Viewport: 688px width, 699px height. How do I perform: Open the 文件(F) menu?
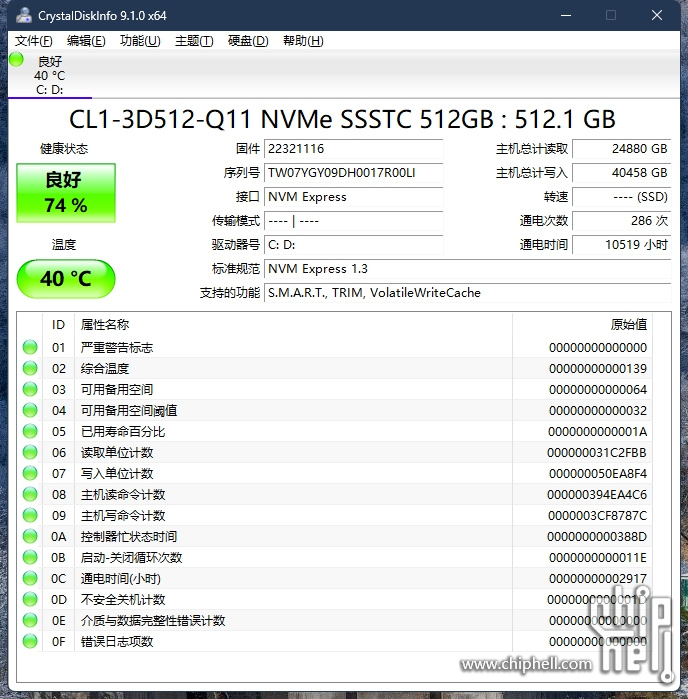[x=33, y=41]
